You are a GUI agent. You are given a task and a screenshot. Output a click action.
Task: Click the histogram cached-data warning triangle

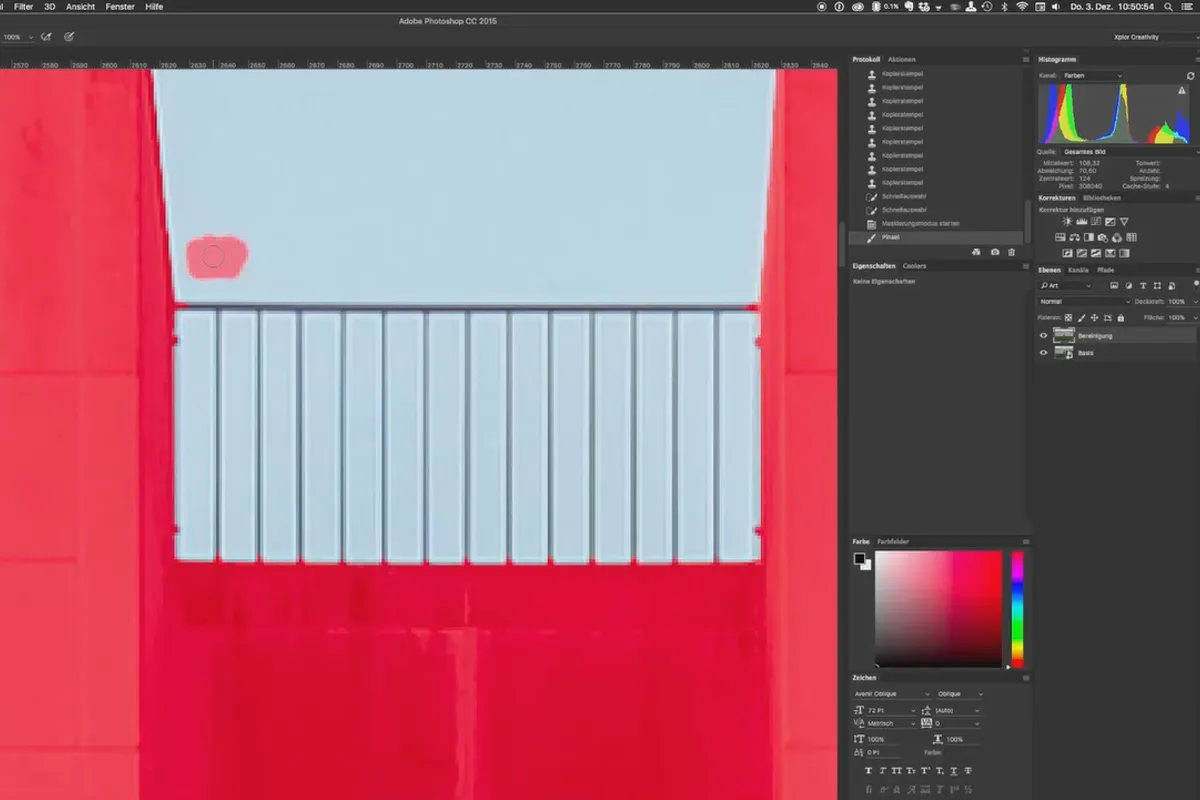(1181, 90)
